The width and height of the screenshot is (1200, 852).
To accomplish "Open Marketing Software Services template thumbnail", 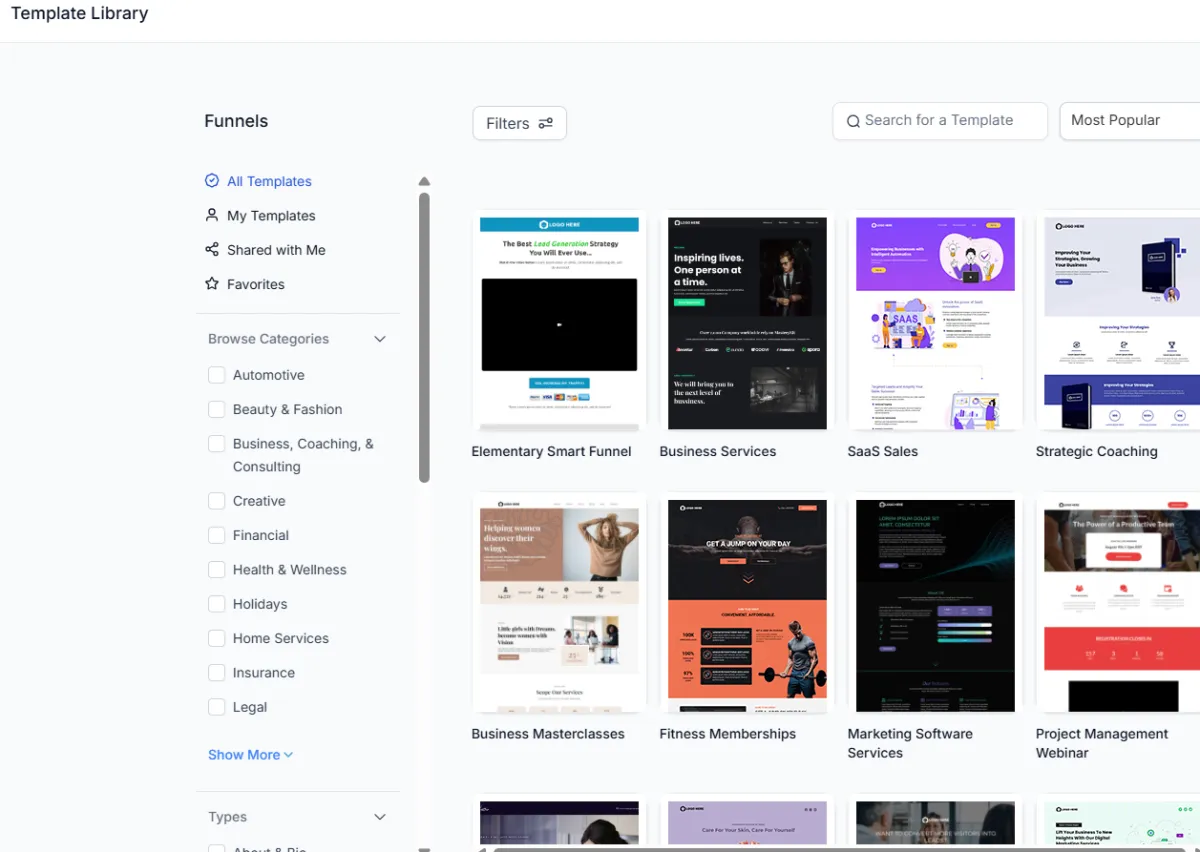I will (935, 606).
